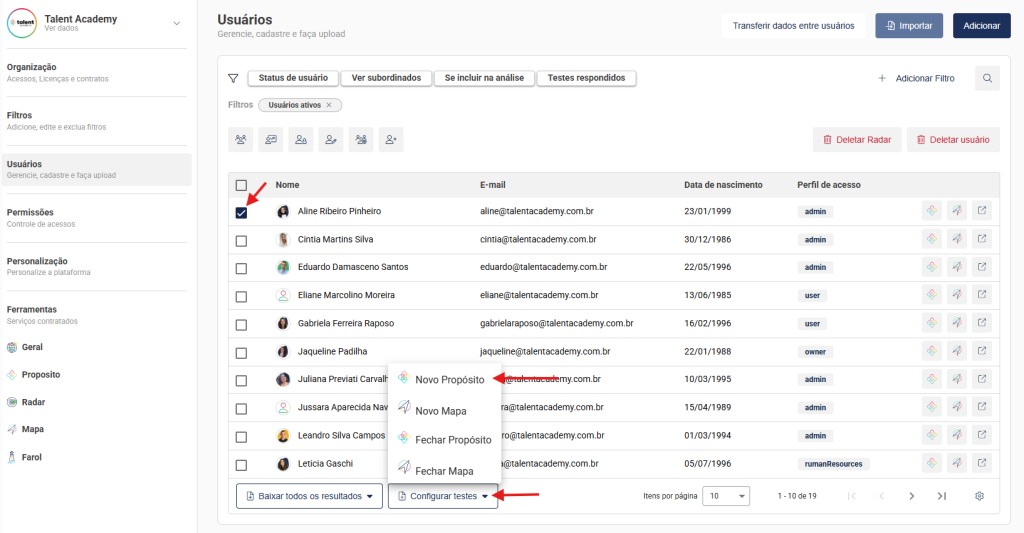The width and height of the screenshot is (1024, 533).
Task: Jump to last page icon
Action: [x=941, y=496]
